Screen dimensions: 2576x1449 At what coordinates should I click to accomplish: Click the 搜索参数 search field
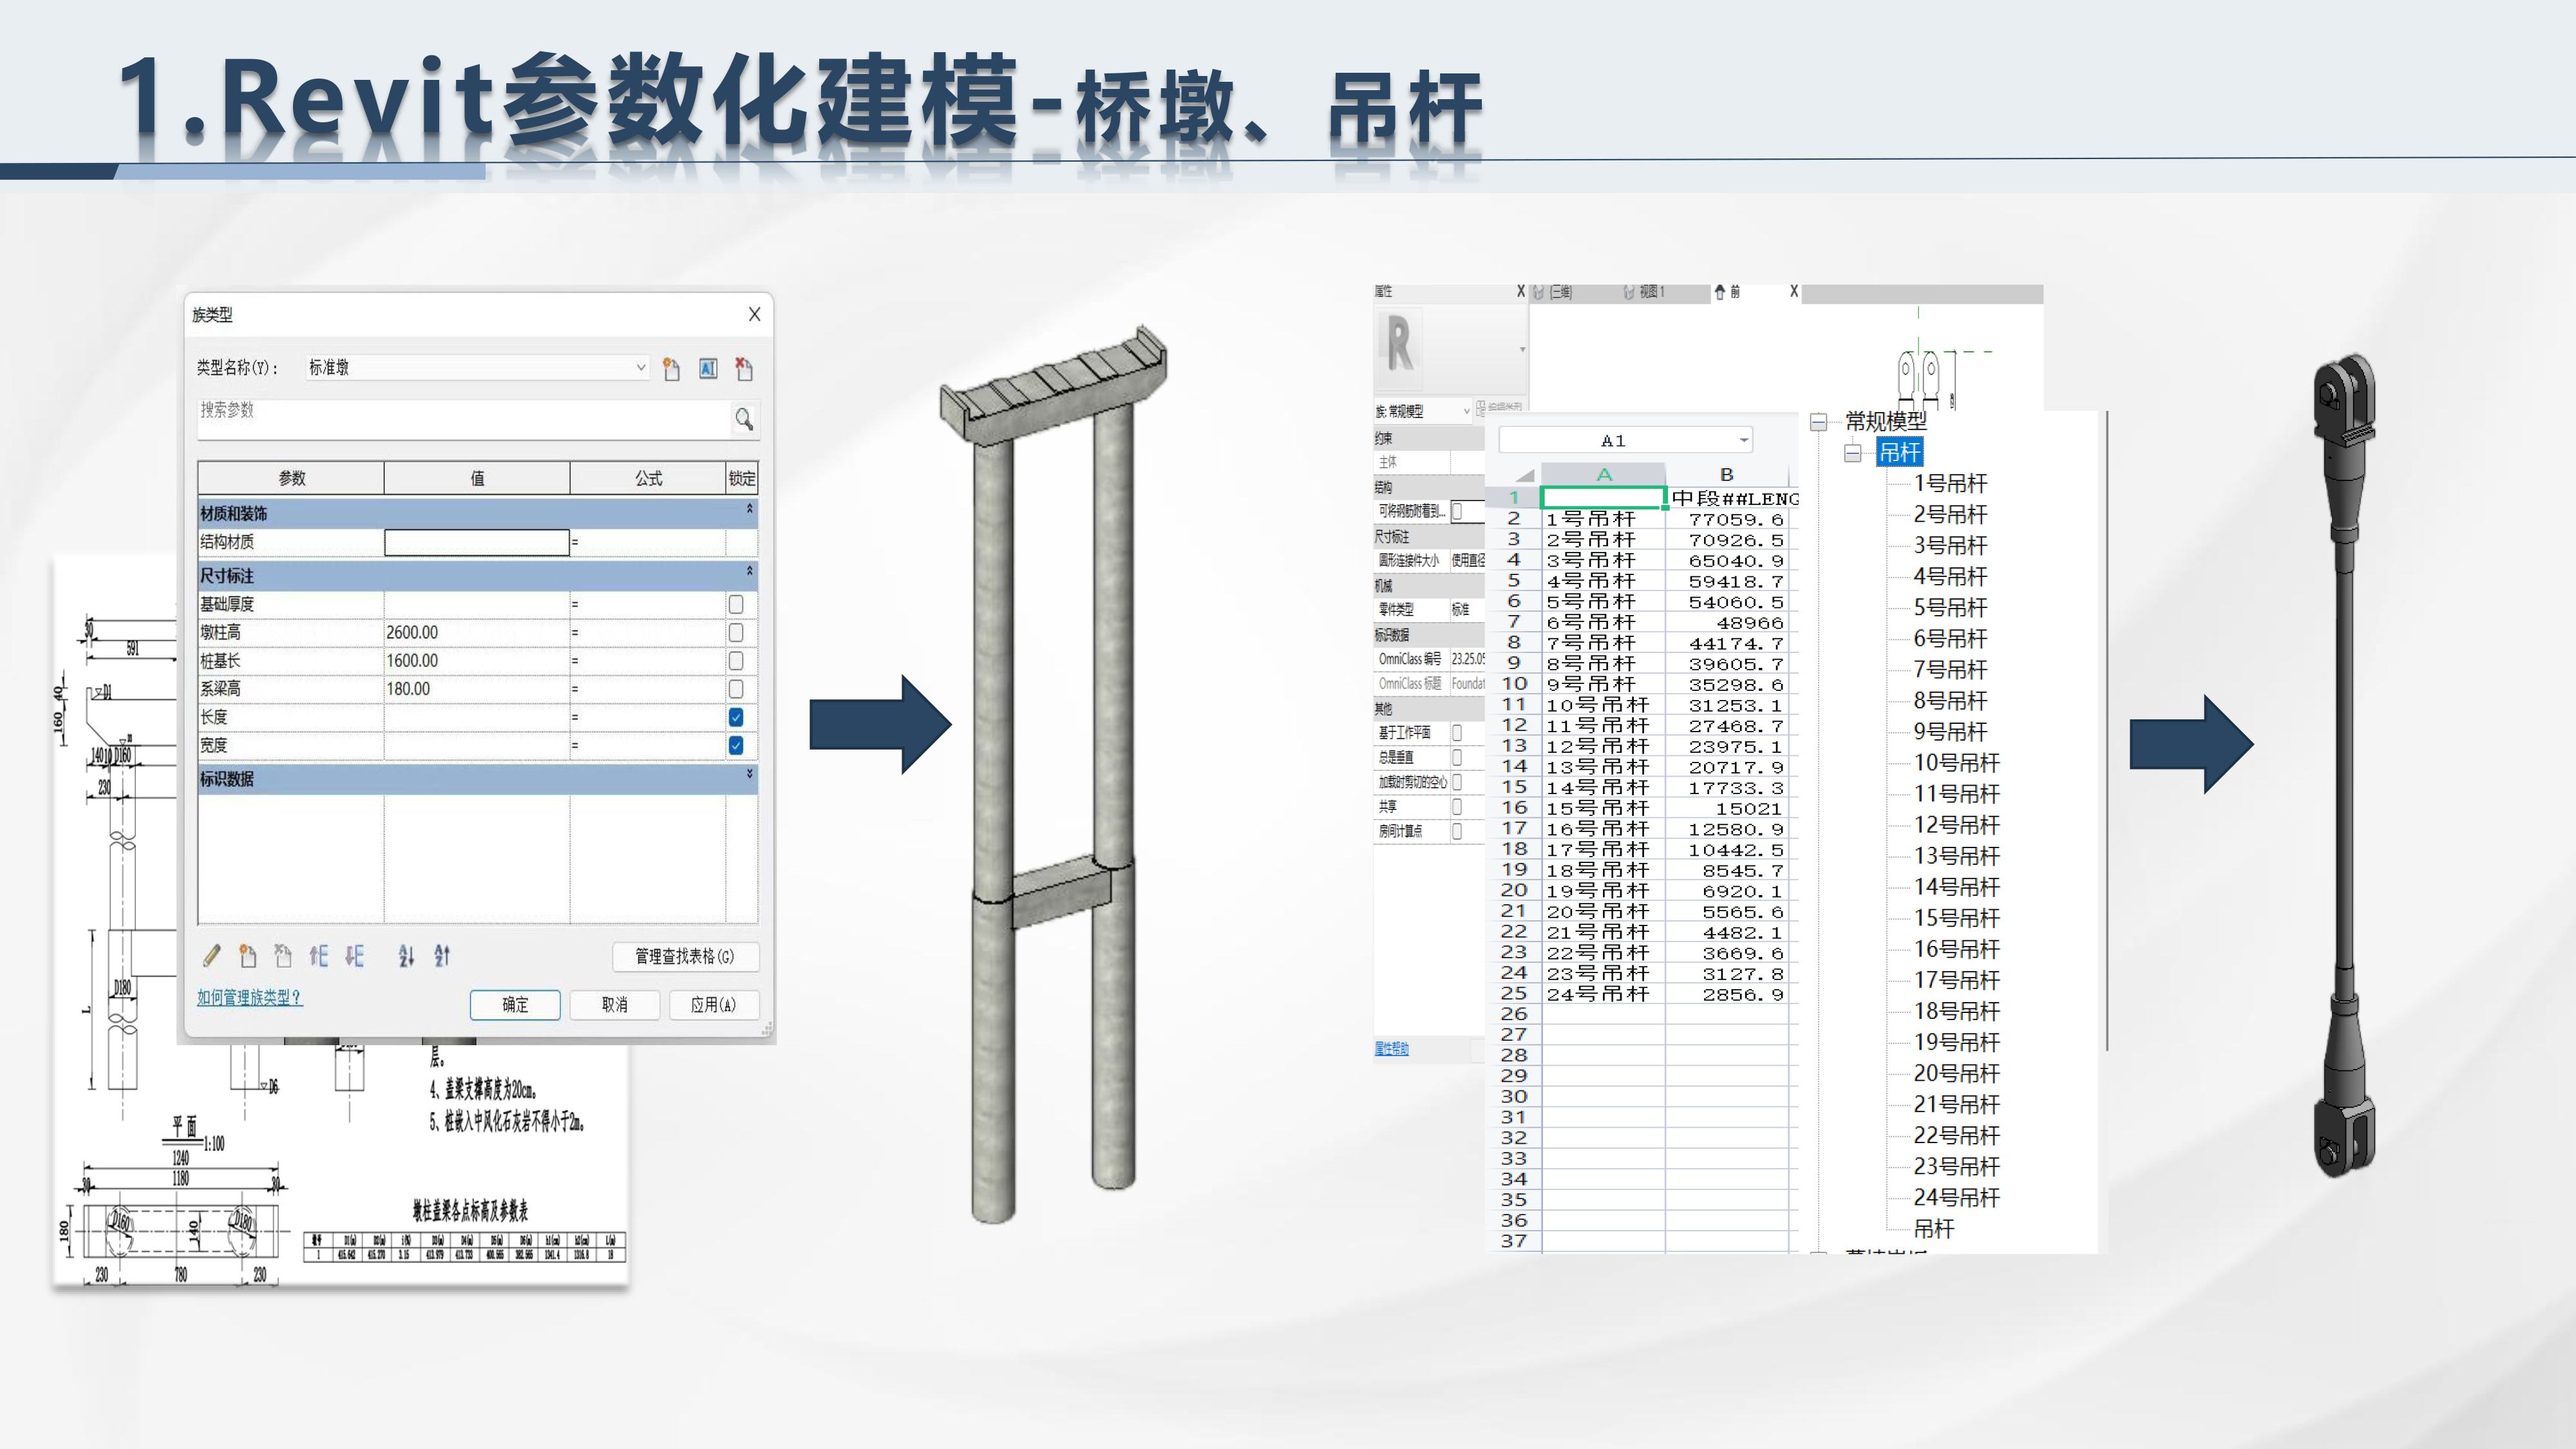463,419
